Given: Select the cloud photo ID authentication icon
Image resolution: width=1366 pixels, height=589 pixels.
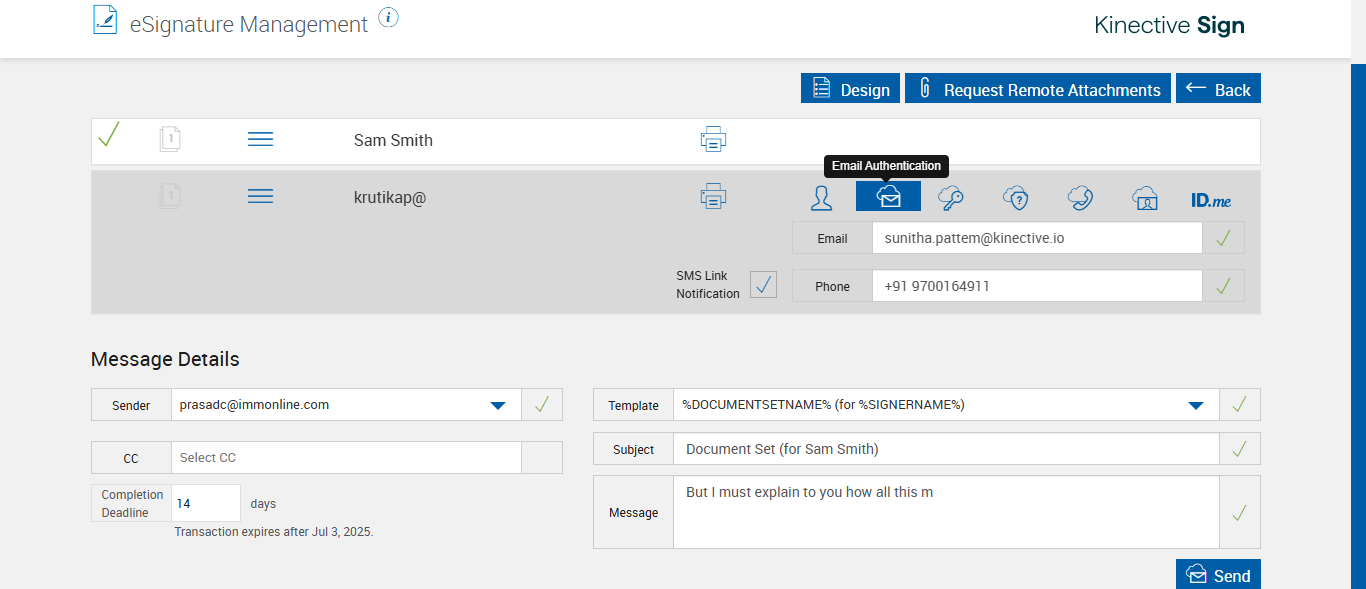Looking at the screenshot, I should coord(1145,198).
